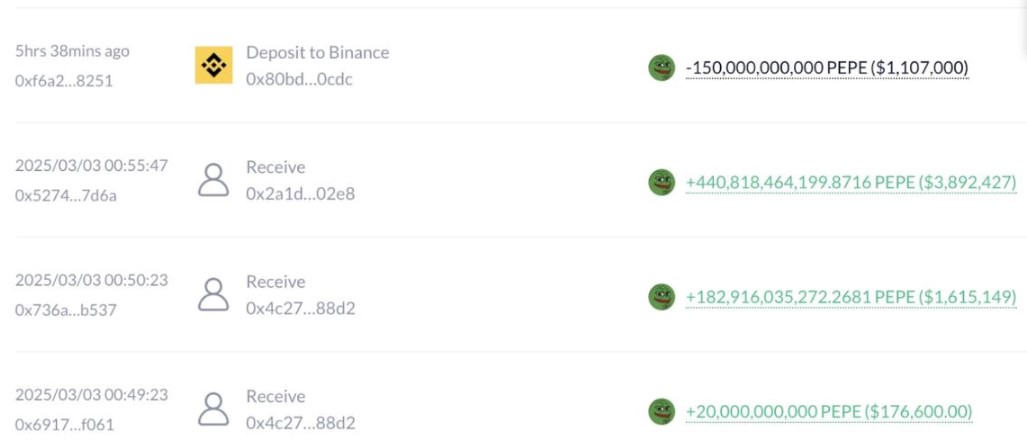
Task: Click the PEPE icon beside -150,000,000,000 PEPE
Action: (x=662, y=67)
